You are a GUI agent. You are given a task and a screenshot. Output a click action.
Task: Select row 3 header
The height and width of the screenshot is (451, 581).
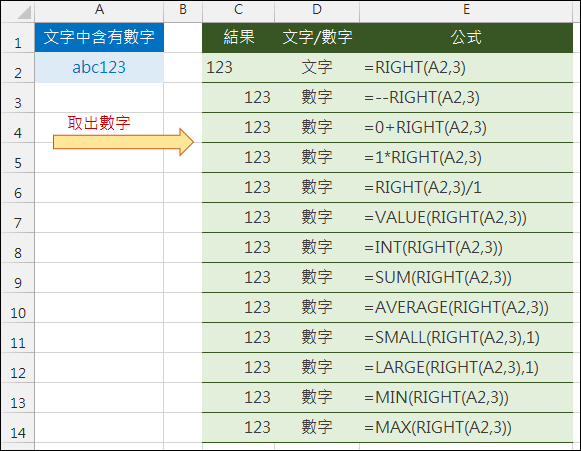[17, 98]
